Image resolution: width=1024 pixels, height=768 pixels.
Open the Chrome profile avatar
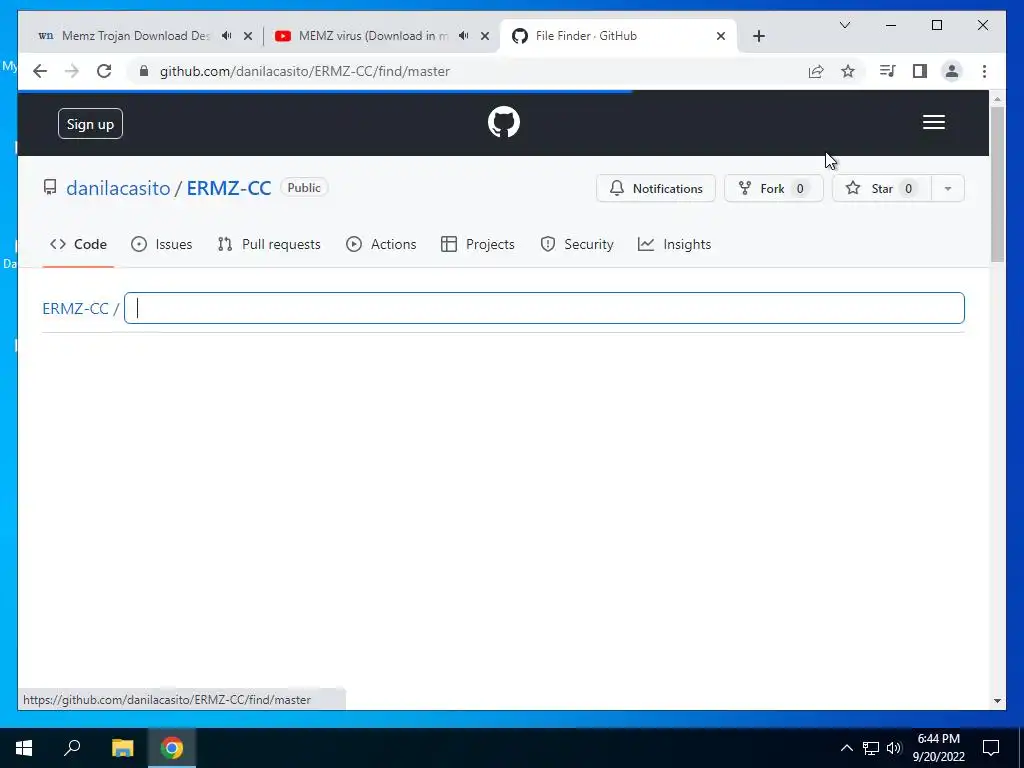pos(952,71)
